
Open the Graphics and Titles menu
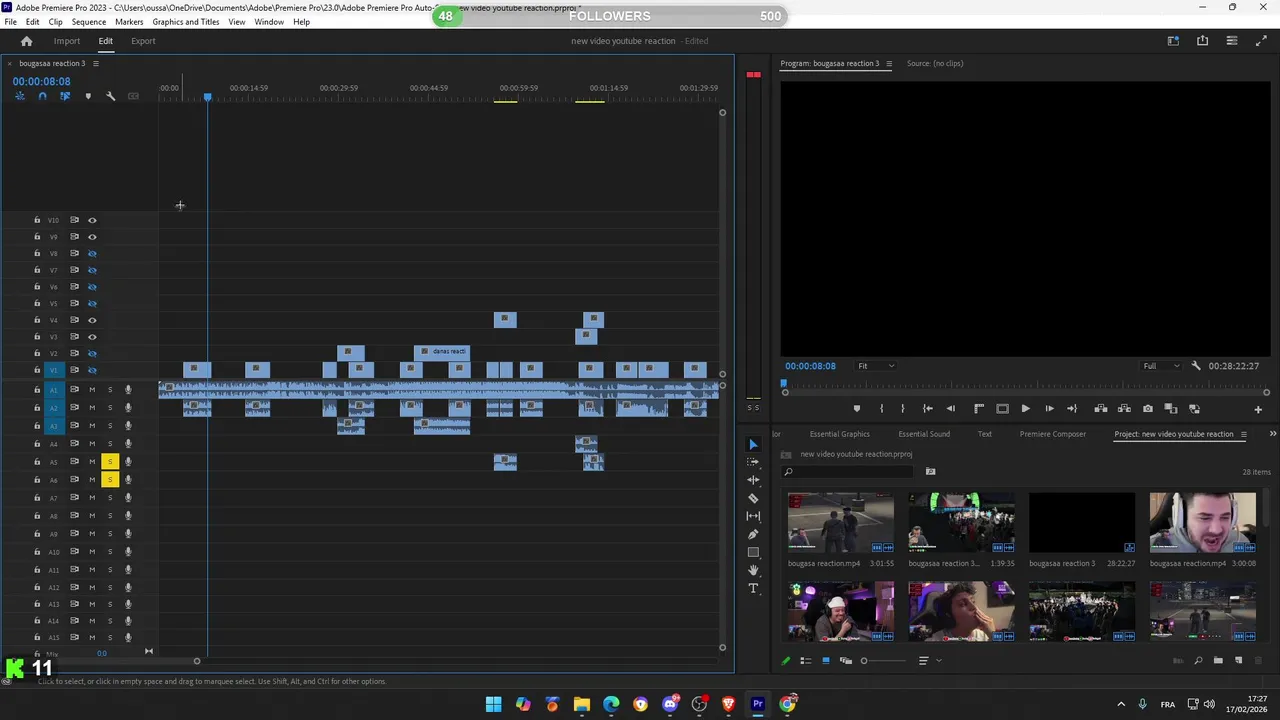coord(186,22)
